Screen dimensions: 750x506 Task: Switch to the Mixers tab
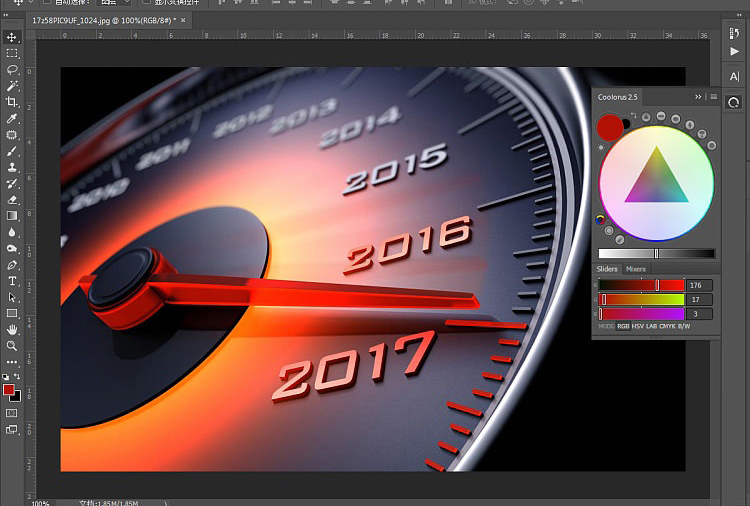click(x=636, y=269)
